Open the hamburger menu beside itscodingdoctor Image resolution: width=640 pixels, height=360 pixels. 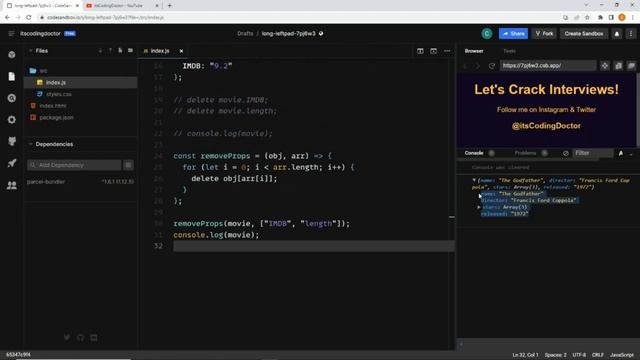pyautogui.click(x=11, y=33)
